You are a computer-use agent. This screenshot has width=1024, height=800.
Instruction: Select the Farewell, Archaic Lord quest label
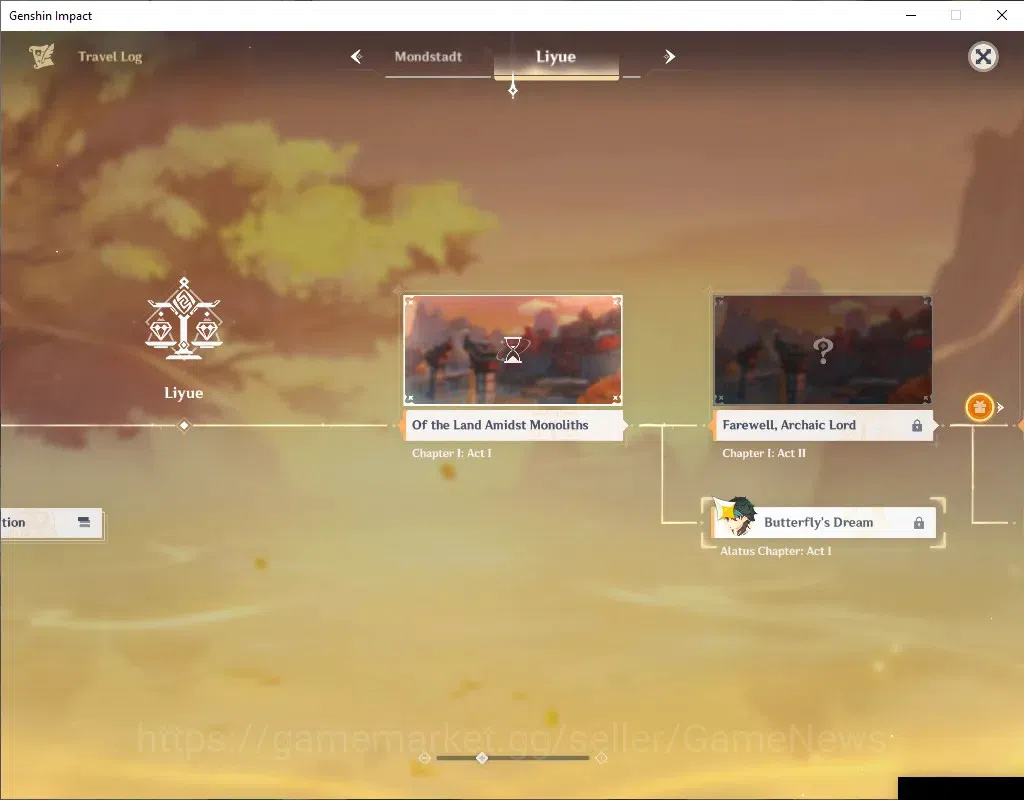(823, 425)
